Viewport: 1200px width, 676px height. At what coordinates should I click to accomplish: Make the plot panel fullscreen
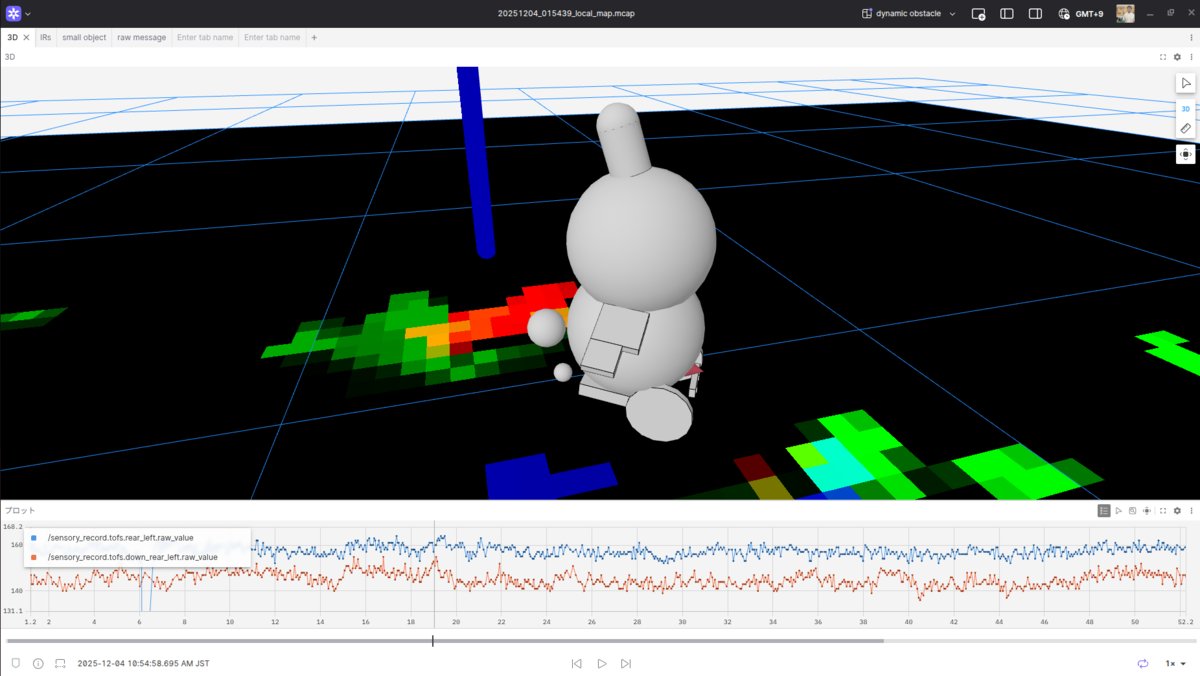click(x=1163, y=510)
